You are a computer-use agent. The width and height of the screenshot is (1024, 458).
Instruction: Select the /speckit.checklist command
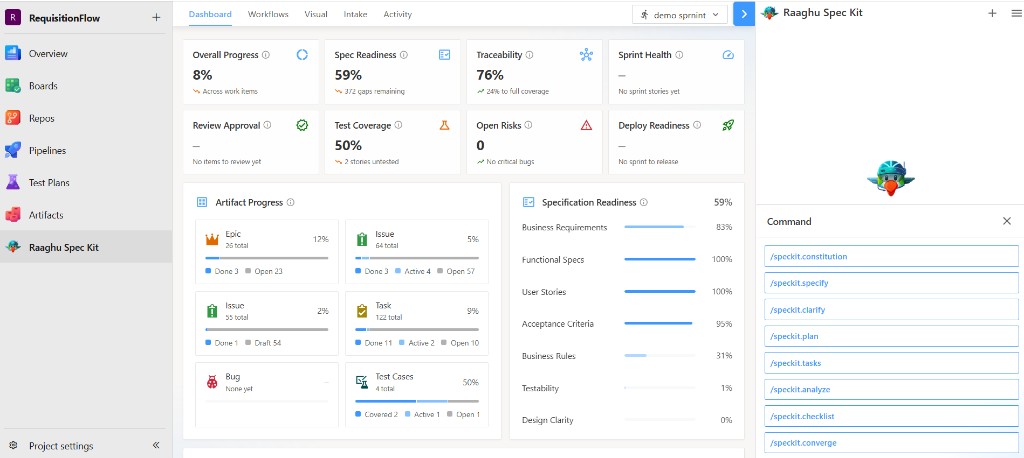(891, 416)
